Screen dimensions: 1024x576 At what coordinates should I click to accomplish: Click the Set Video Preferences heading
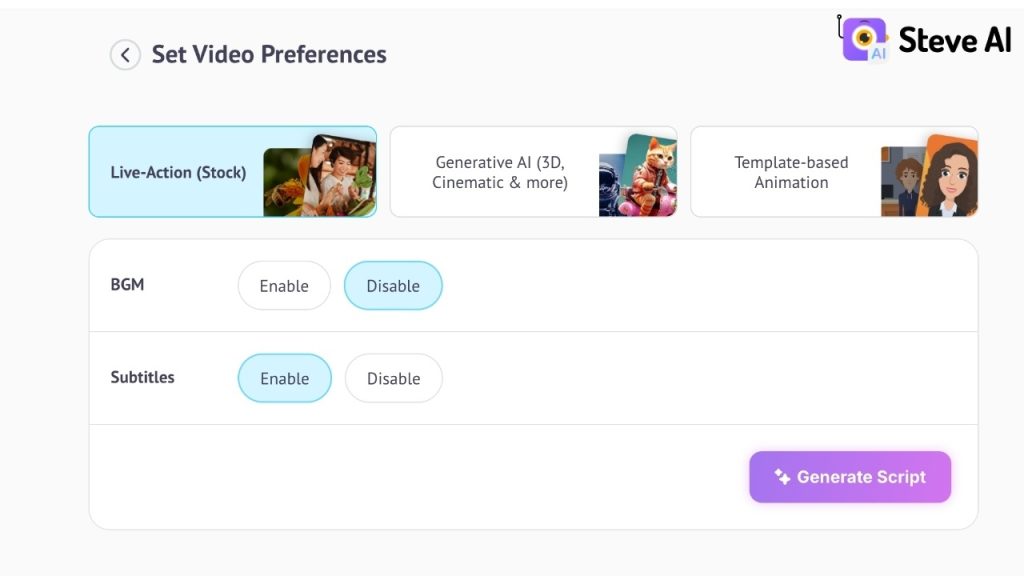point(270,55)
